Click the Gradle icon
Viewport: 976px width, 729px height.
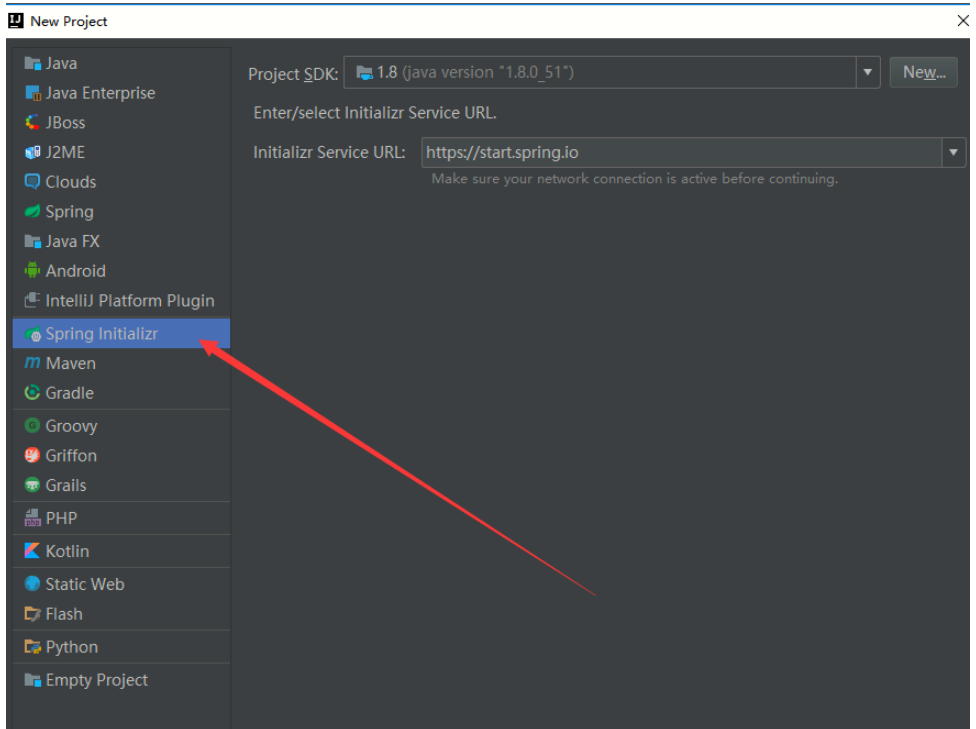pos(32,393)
